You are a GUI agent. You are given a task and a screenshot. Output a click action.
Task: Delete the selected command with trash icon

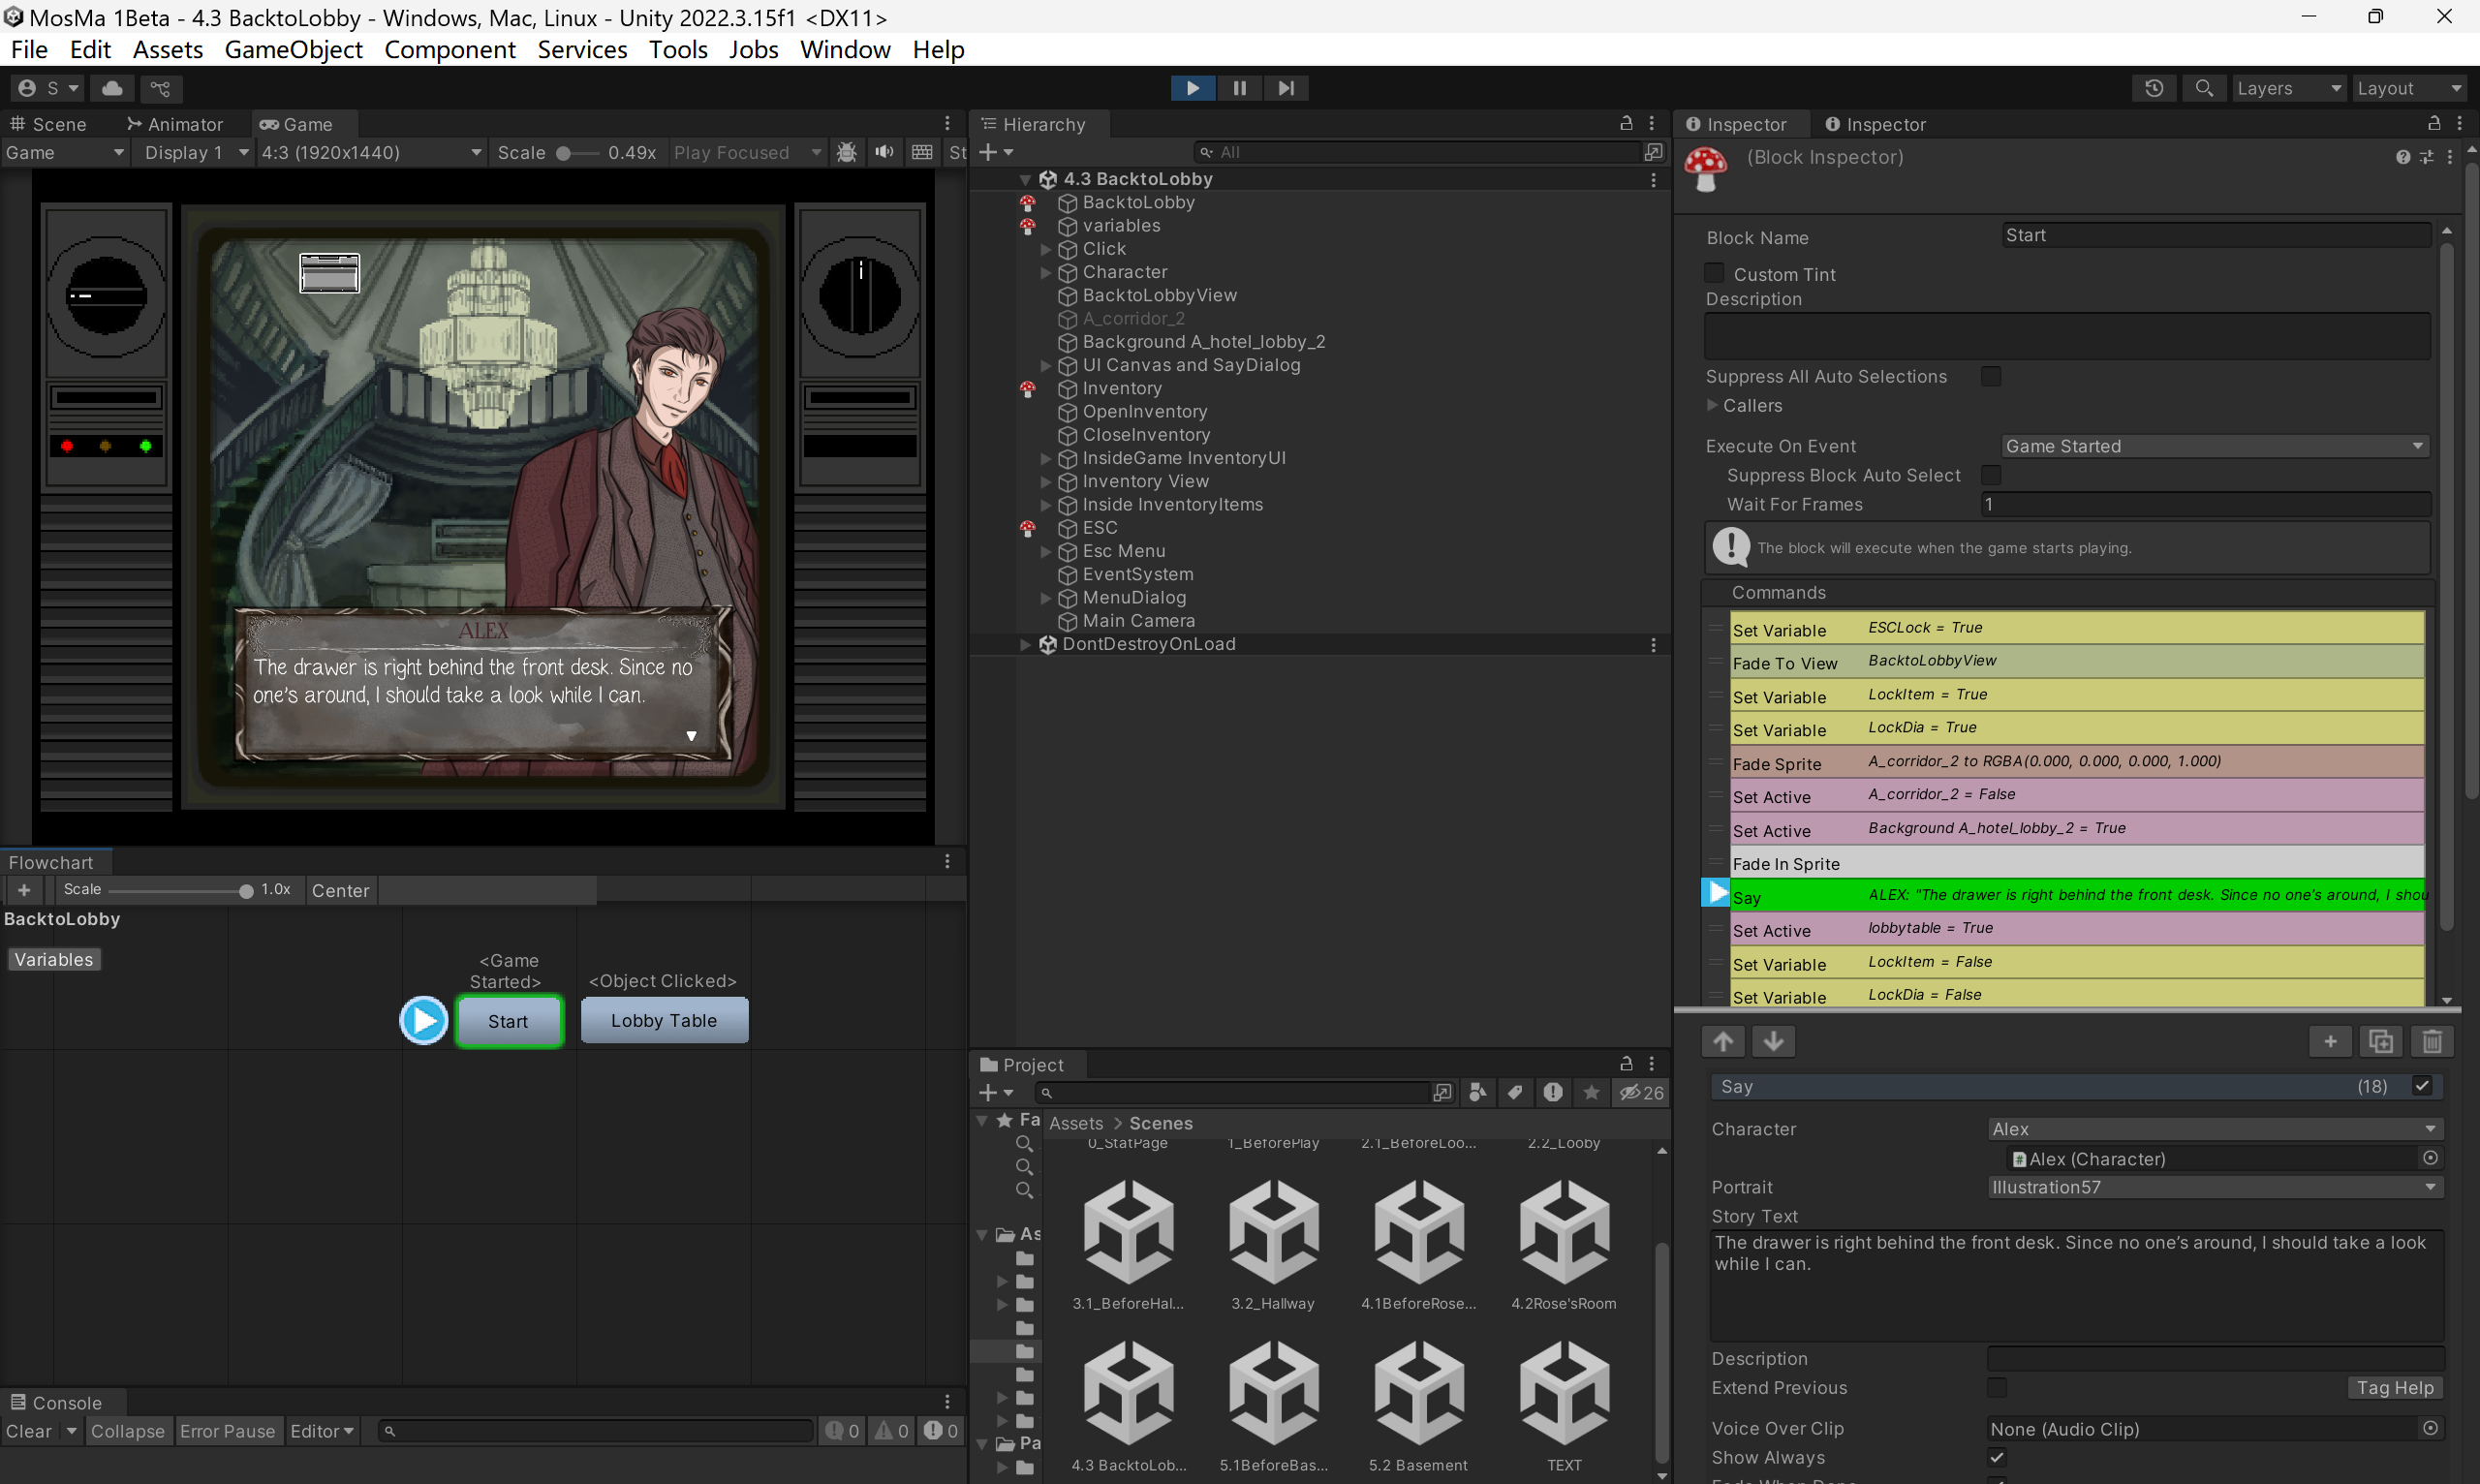pos(2432,1041)
